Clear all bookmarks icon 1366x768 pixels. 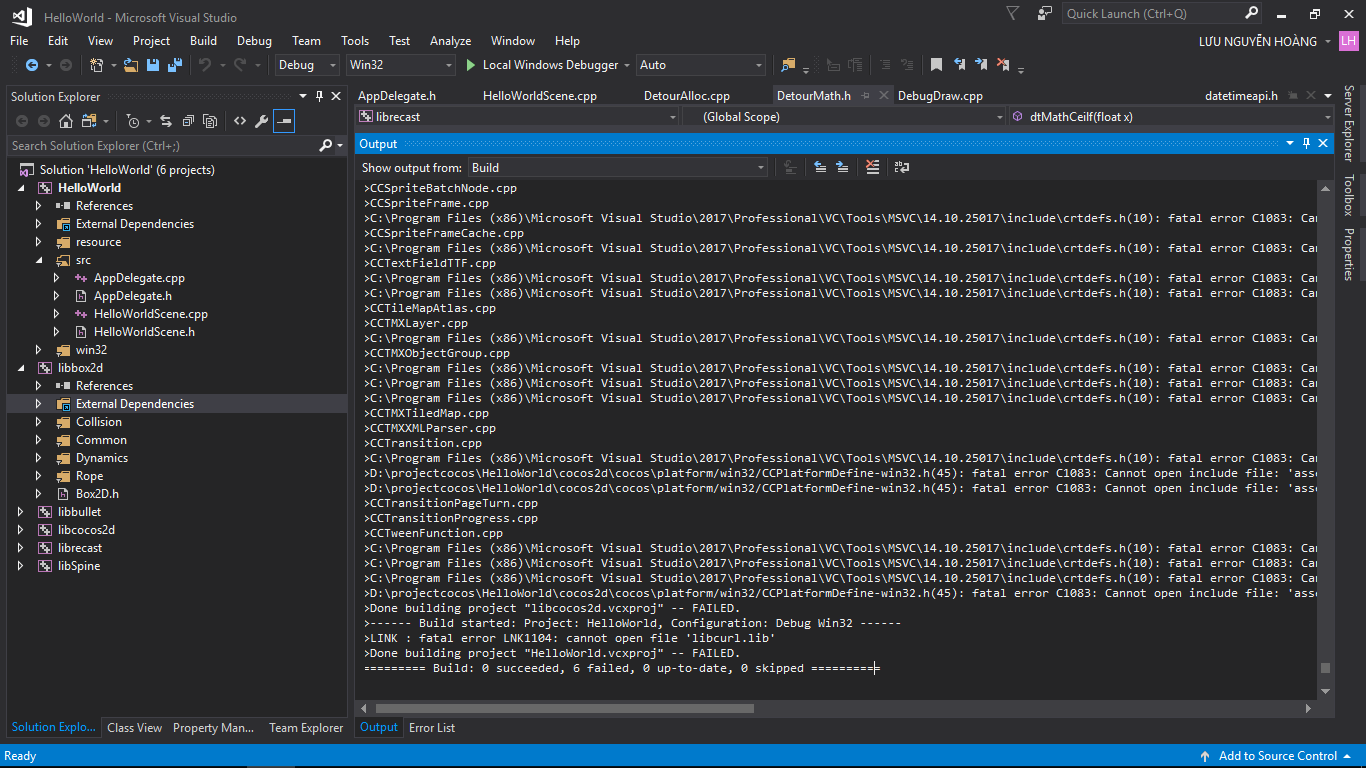click(x=1004, y=65)
